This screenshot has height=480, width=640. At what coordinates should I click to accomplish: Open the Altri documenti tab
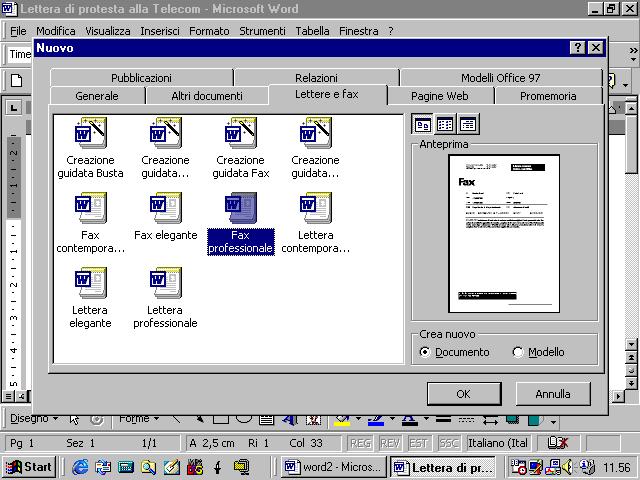click(207, 96)
